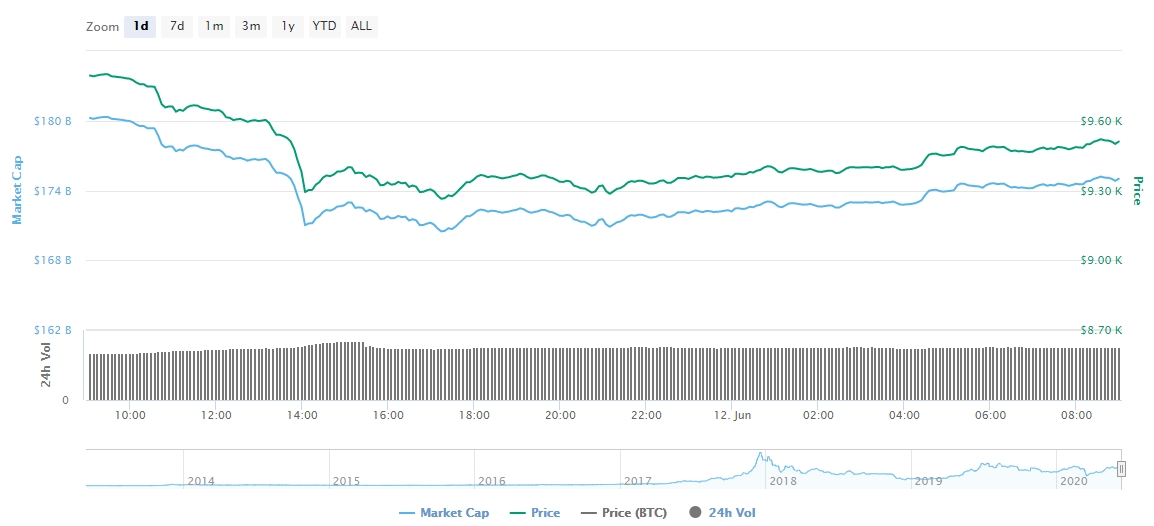This screenshot has width=1154, height=526.
Task: Toggle the Market Cap legend series
Action: click(444, 513)
